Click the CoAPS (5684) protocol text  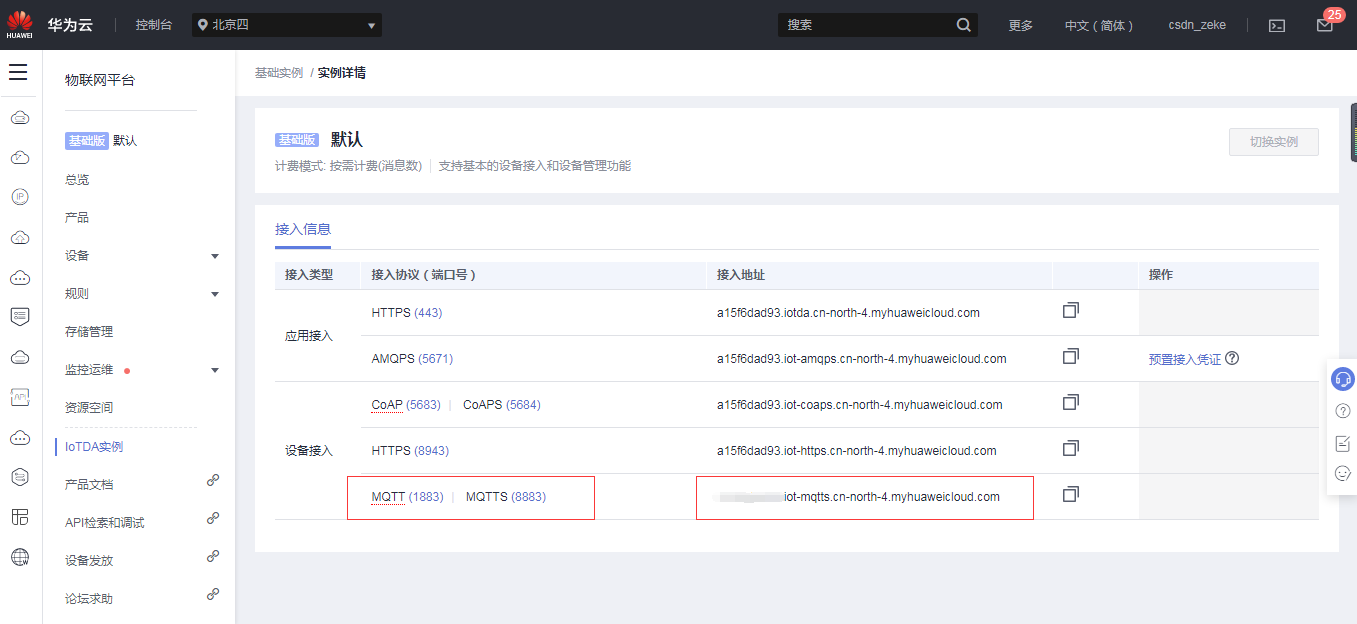click(x=502, y=405)
